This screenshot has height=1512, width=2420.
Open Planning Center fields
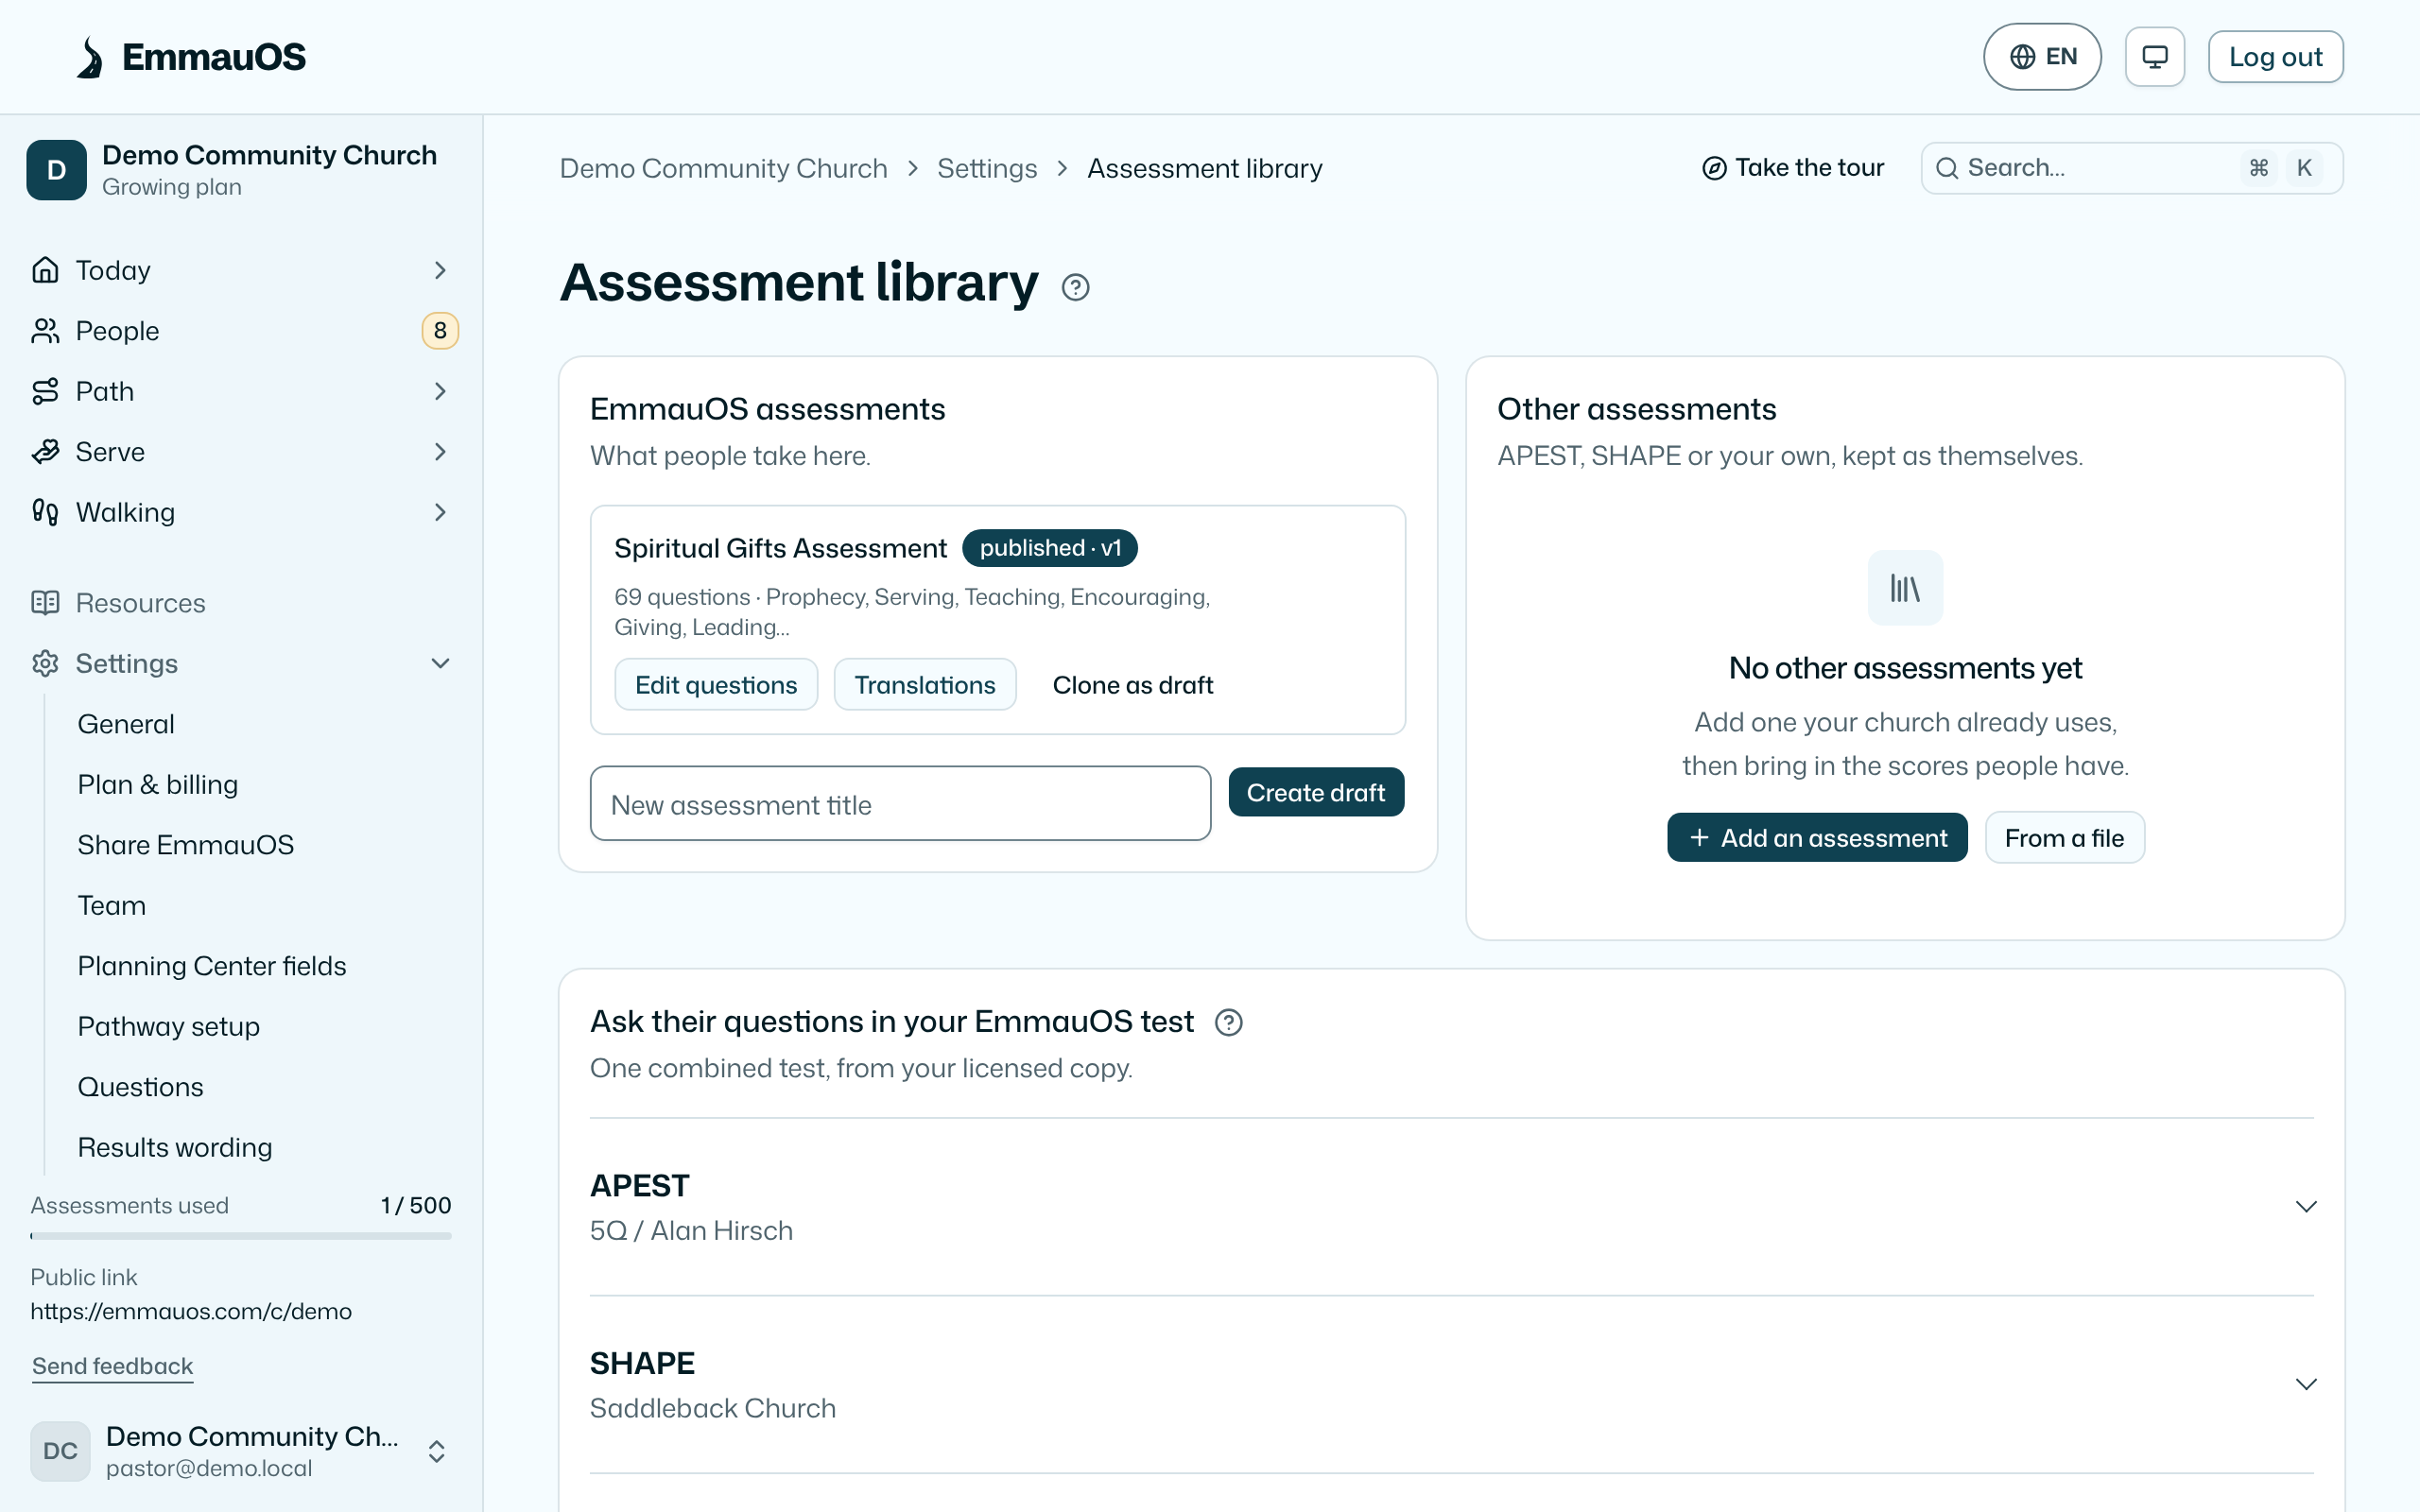point(212,966)
